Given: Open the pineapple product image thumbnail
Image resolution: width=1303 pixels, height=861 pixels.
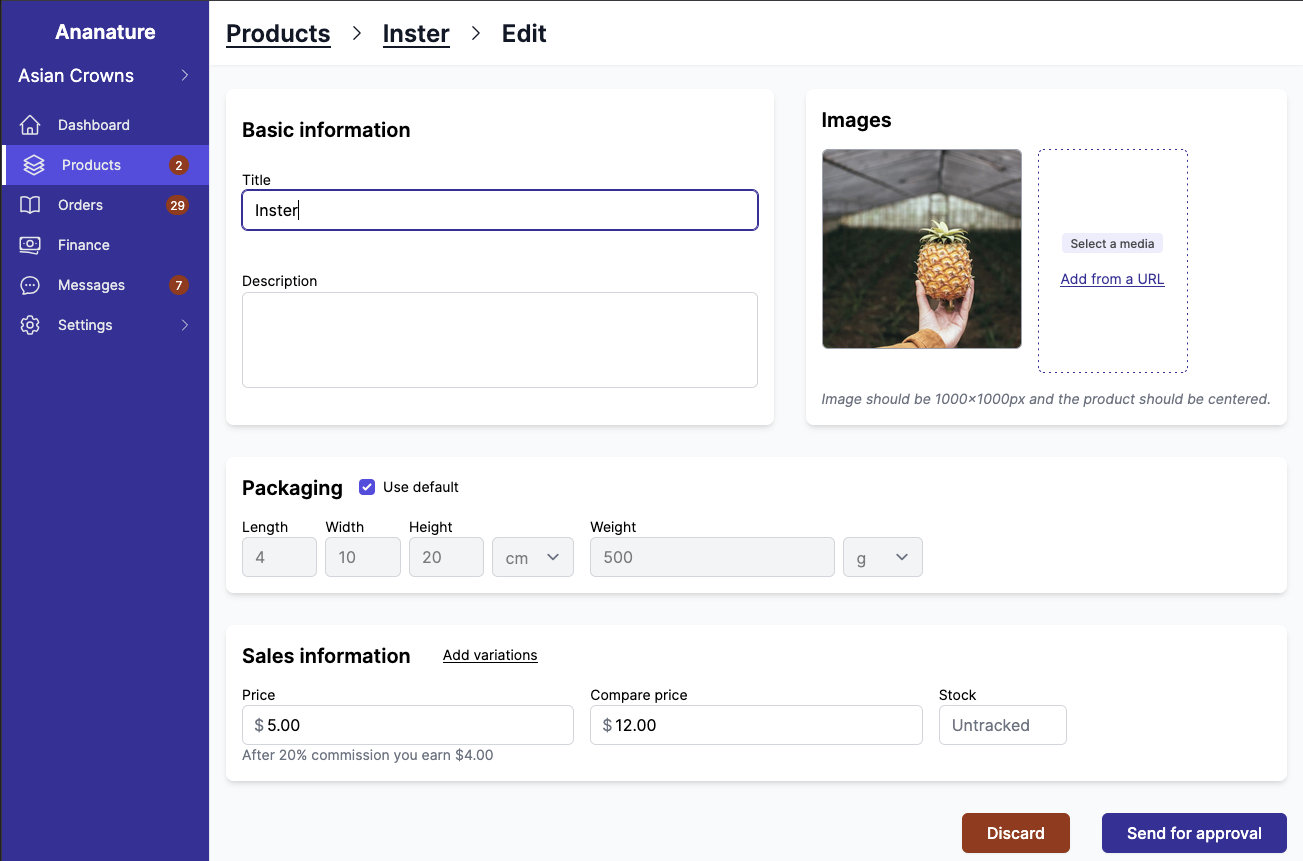Looking at the screenshot, I should 921,249.
